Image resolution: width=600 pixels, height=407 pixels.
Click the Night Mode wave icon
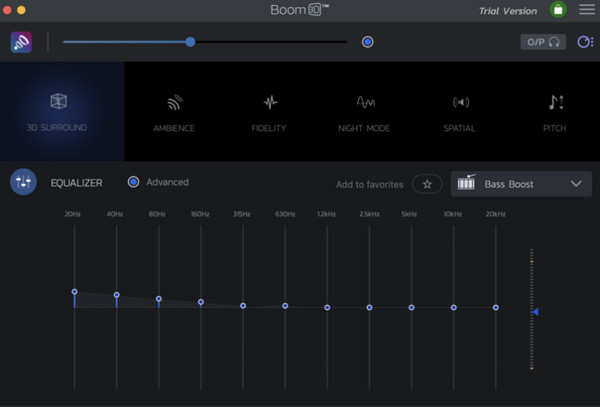click(x=366, y=102)
